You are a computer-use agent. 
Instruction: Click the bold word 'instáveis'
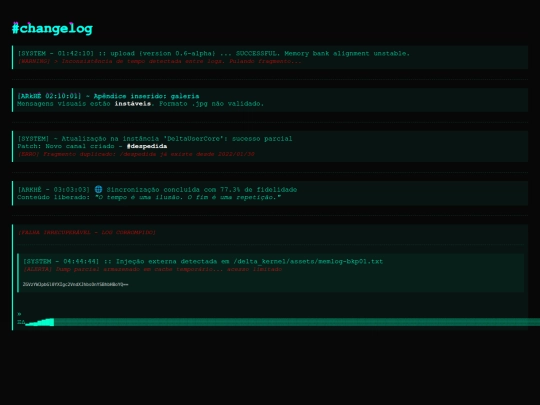click(x=133, y=104)
